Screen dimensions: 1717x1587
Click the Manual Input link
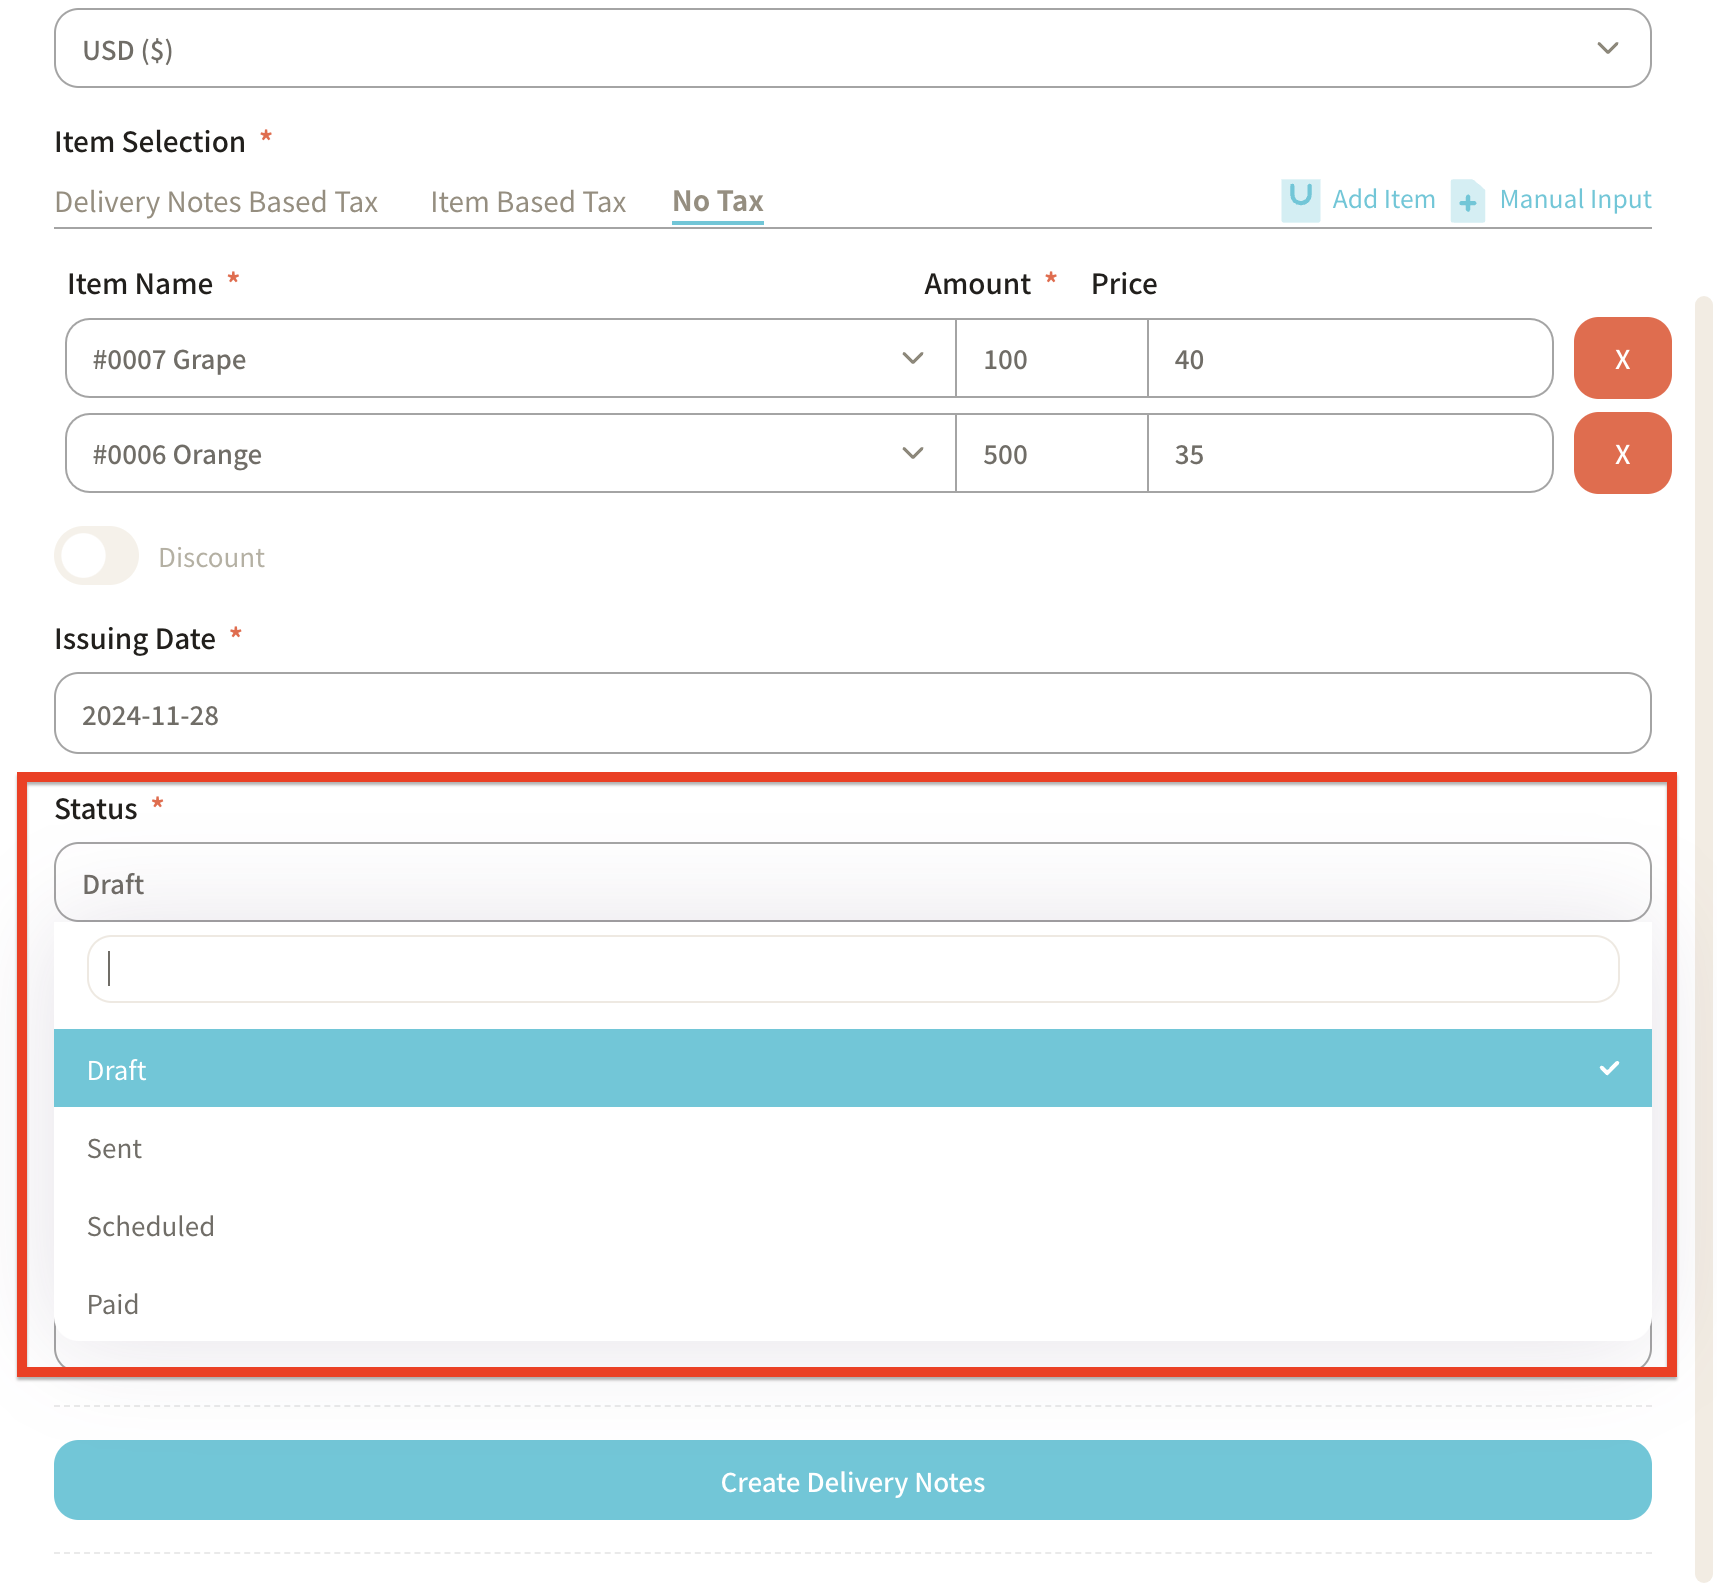1575,200
